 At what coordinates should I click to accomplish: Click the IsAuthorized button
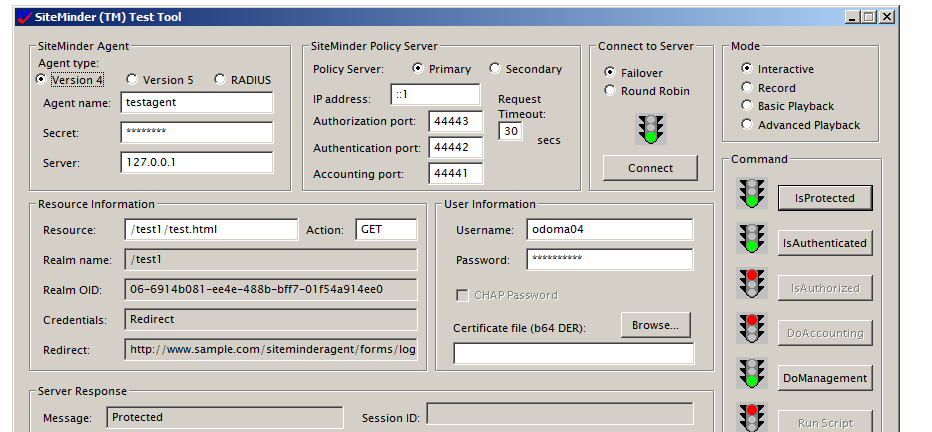(x=825, y=288)
